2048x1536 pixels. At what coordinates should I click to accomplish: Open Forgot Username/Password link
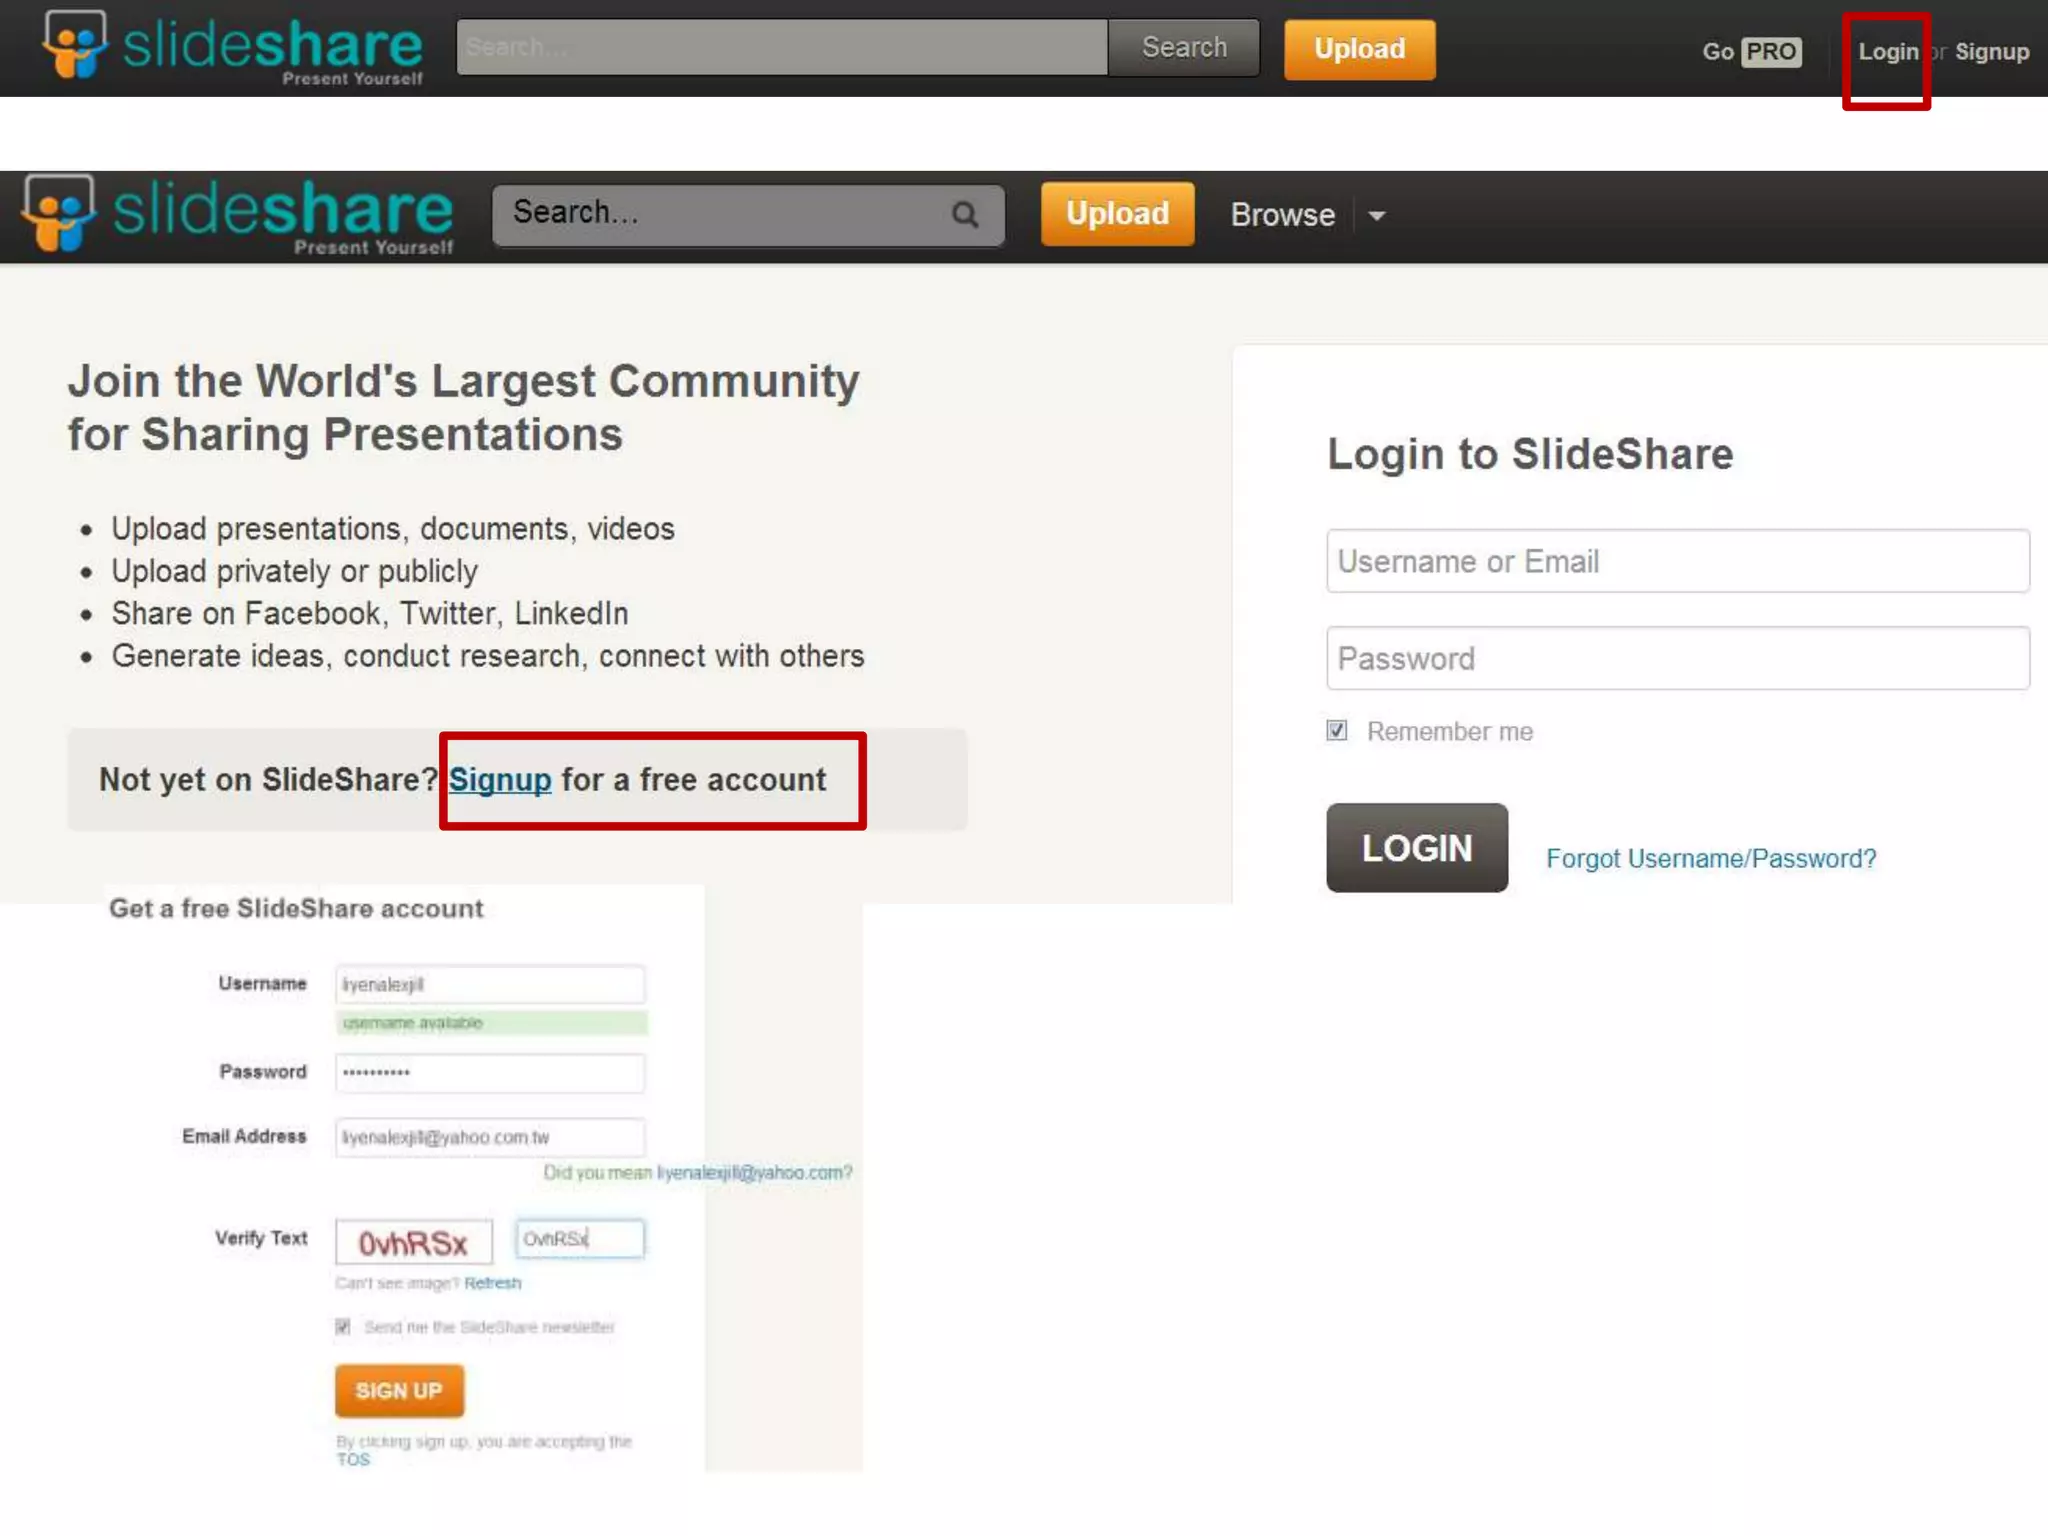1710,858
